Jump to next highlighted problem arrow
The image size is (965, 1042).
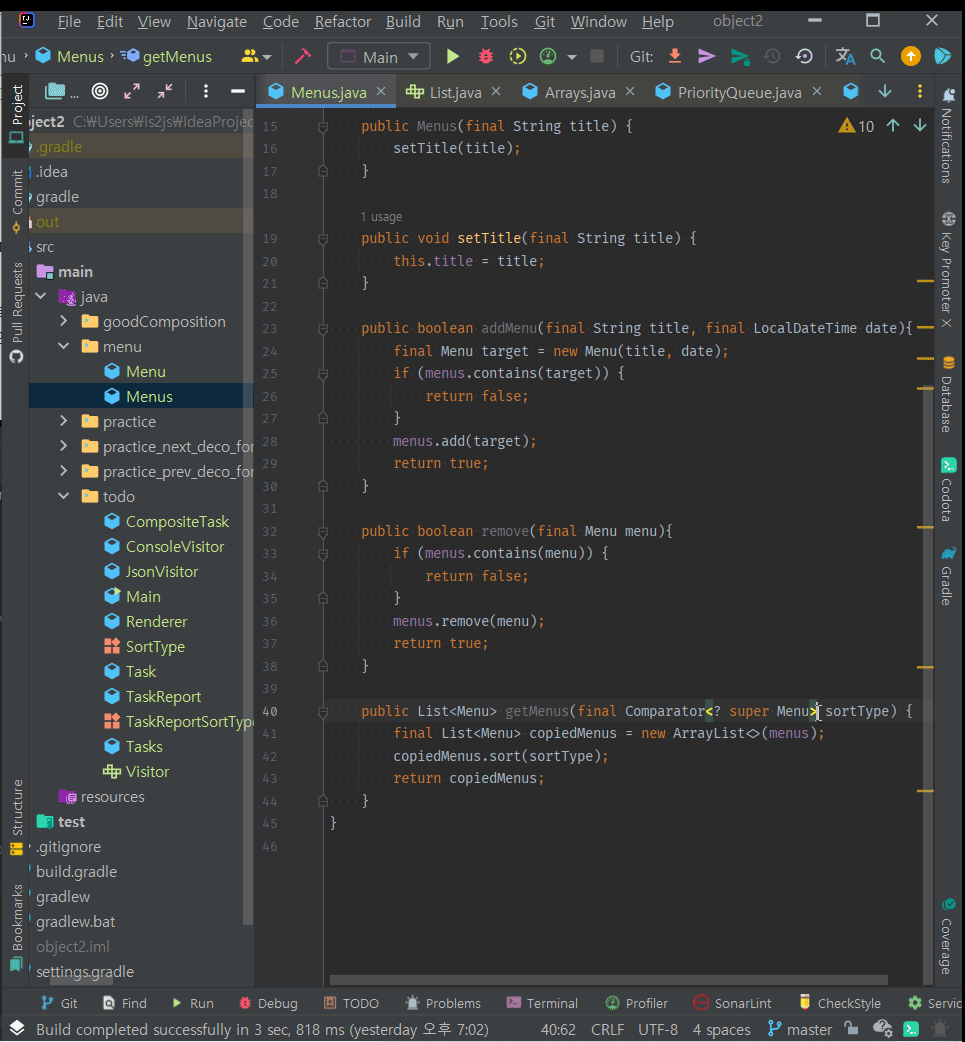pos(920,126)
